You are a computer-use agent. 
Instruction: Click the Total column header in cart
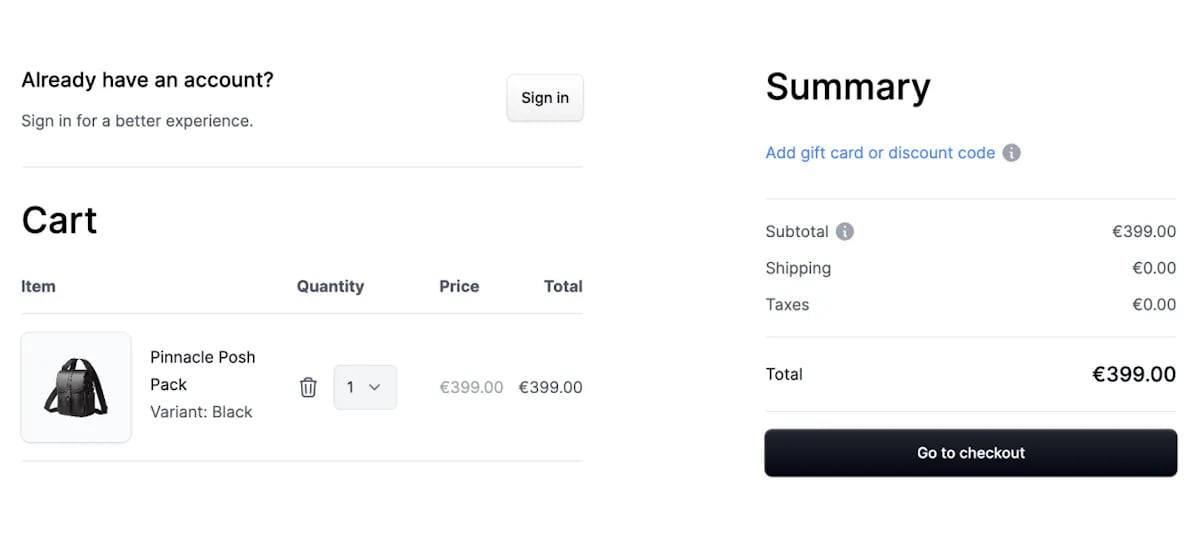pos(563,286)
